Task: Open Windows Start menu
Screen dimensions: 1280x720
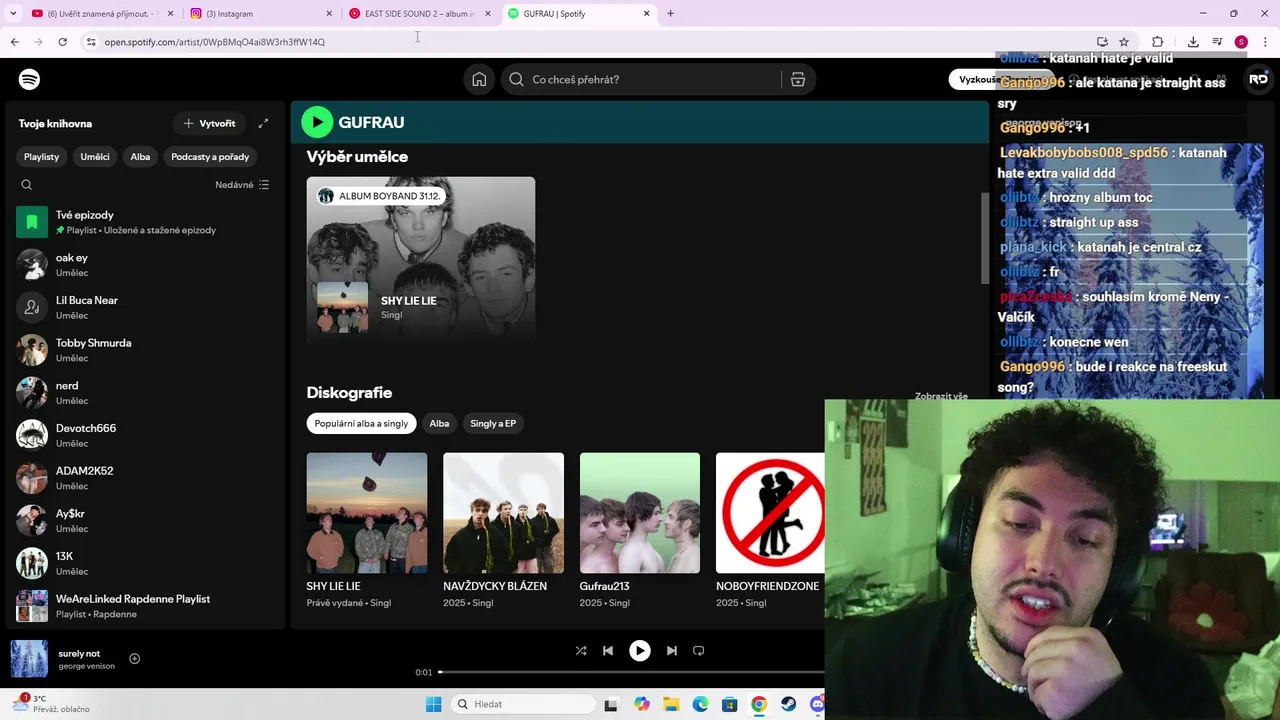Action: click(x=433, y=704)
